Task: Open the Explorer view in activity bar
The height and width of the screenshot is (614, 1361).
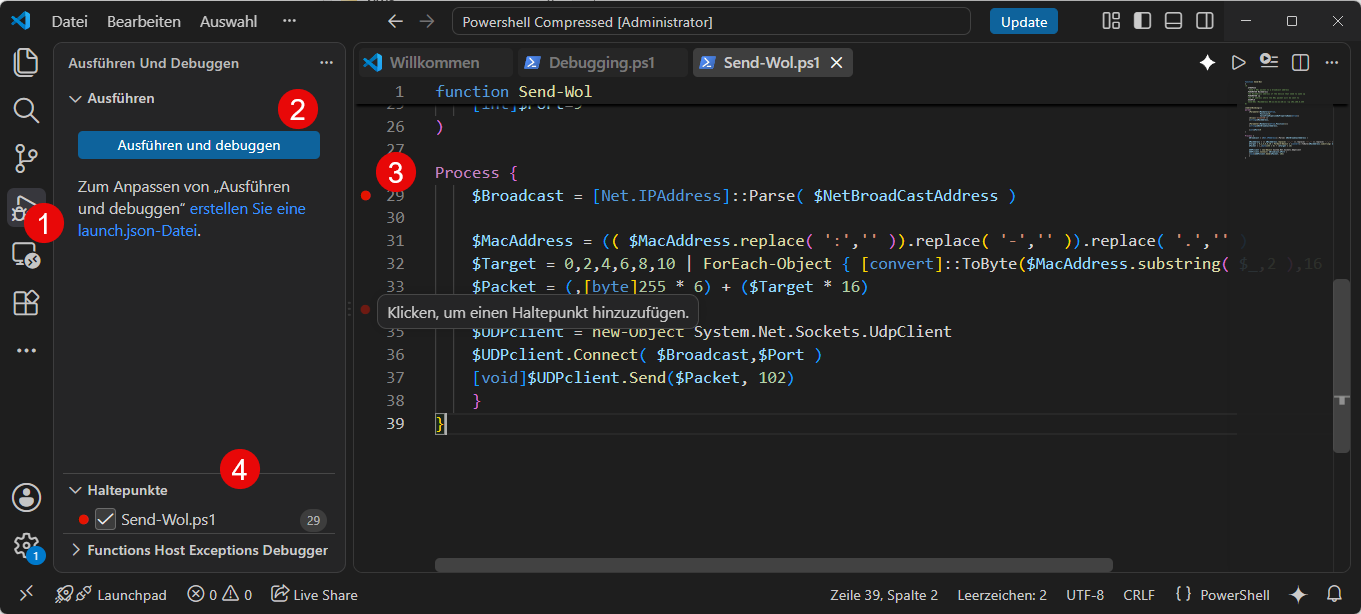Action: click(26, 63)
